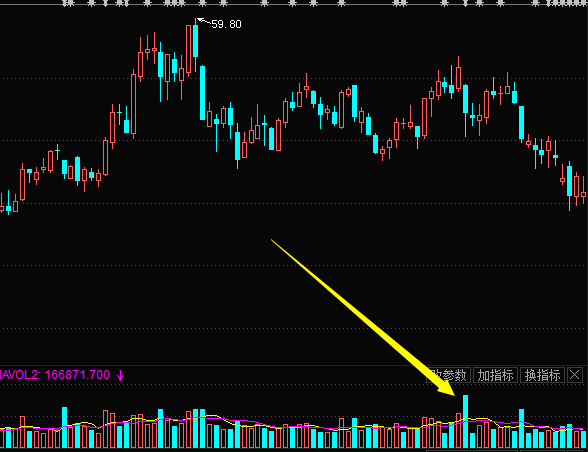Click the magenta down arrow beside MAVOL2
This screenshot has width=588, height=452.
pos(120,375)
